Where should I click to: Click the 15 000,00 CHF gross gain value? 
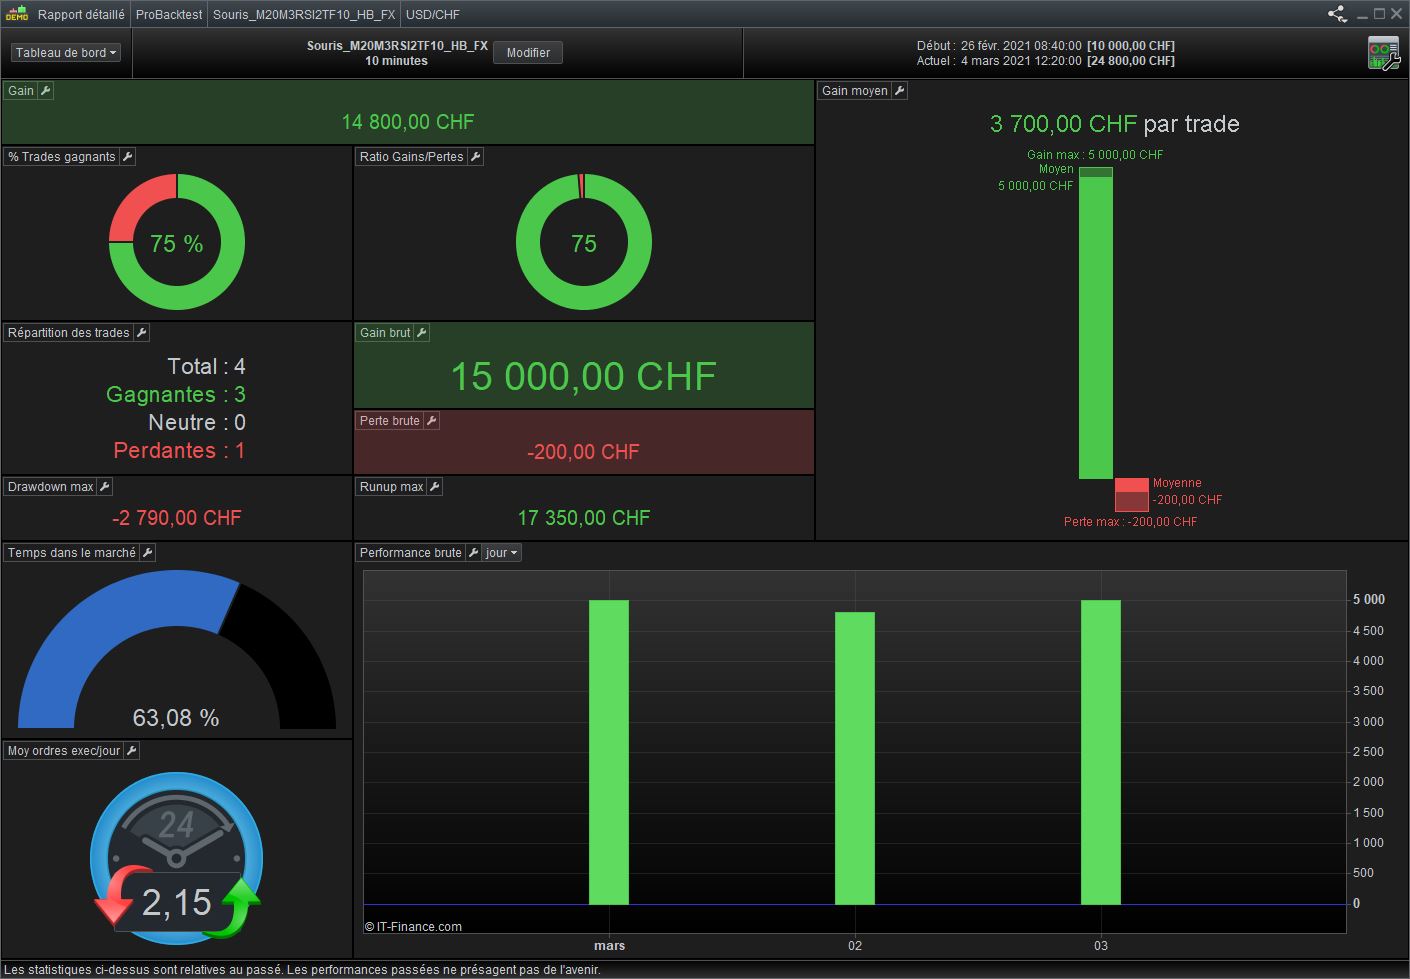(x=584, y=377)
